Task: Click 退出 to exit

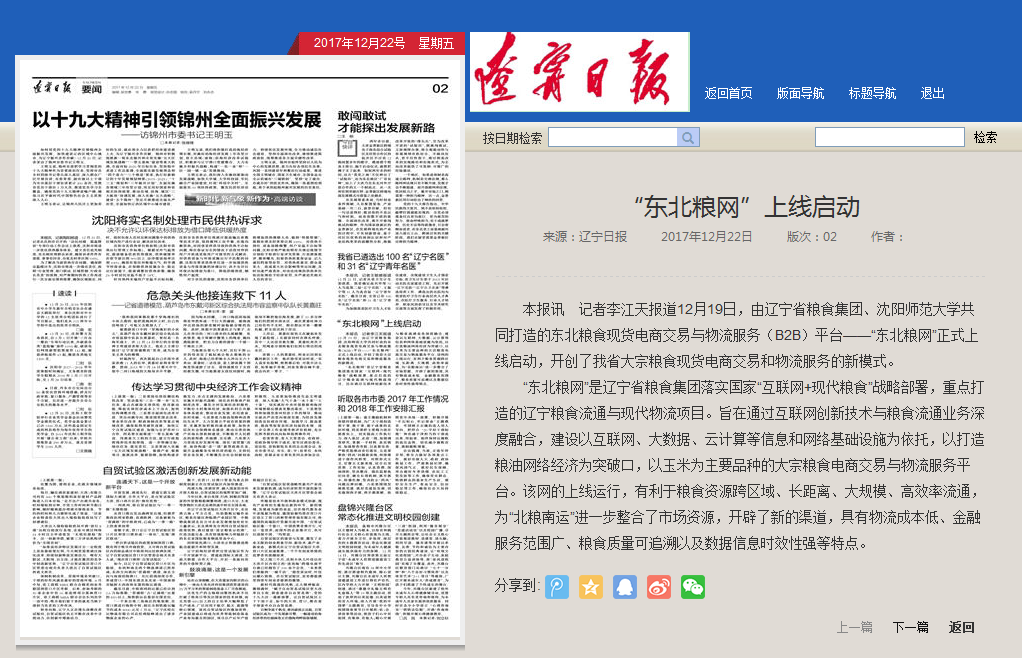Action: tap(932, 93)
